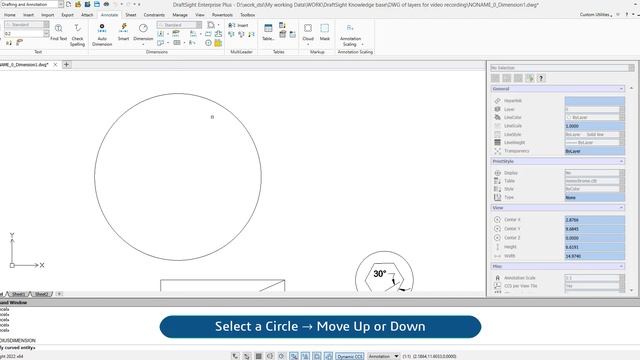Click the trash table icon in Tables group
Image resolution: width=640 pixels, height=360 pixels.
(x=282, y=34)
